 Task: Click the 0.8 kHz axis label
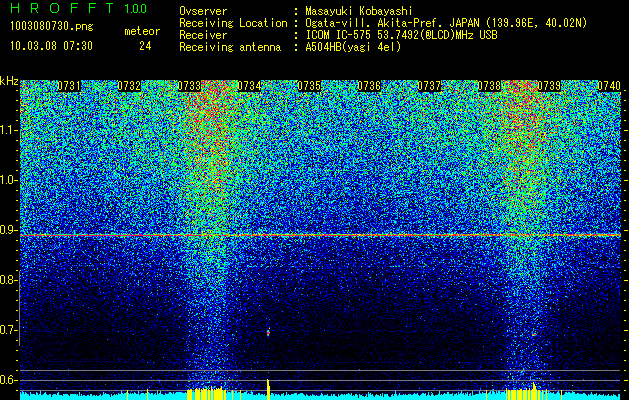point(8,280)
